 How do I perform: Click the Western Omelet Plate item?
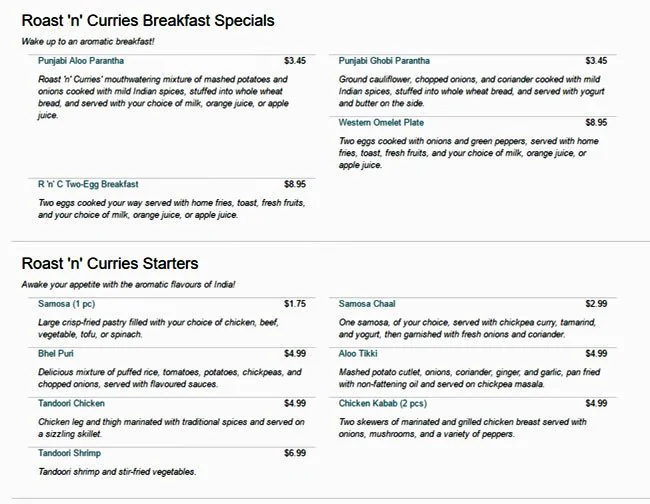pyautogui.click(x=381, y=123)
